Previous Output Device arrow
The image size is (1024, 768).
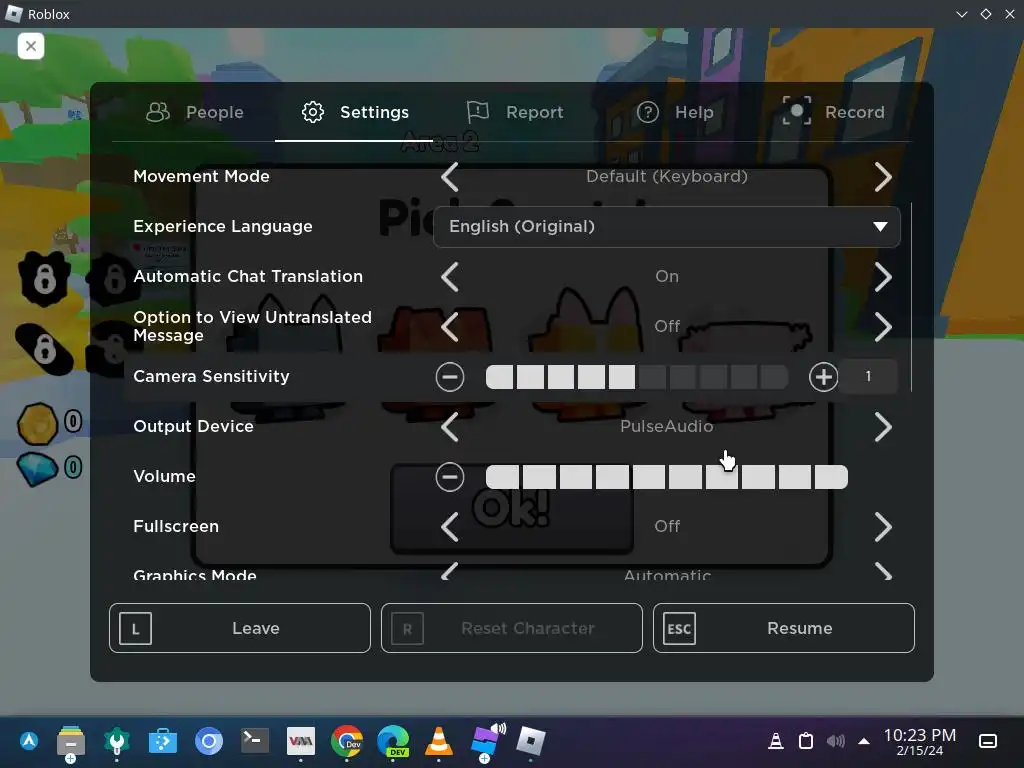449,427
